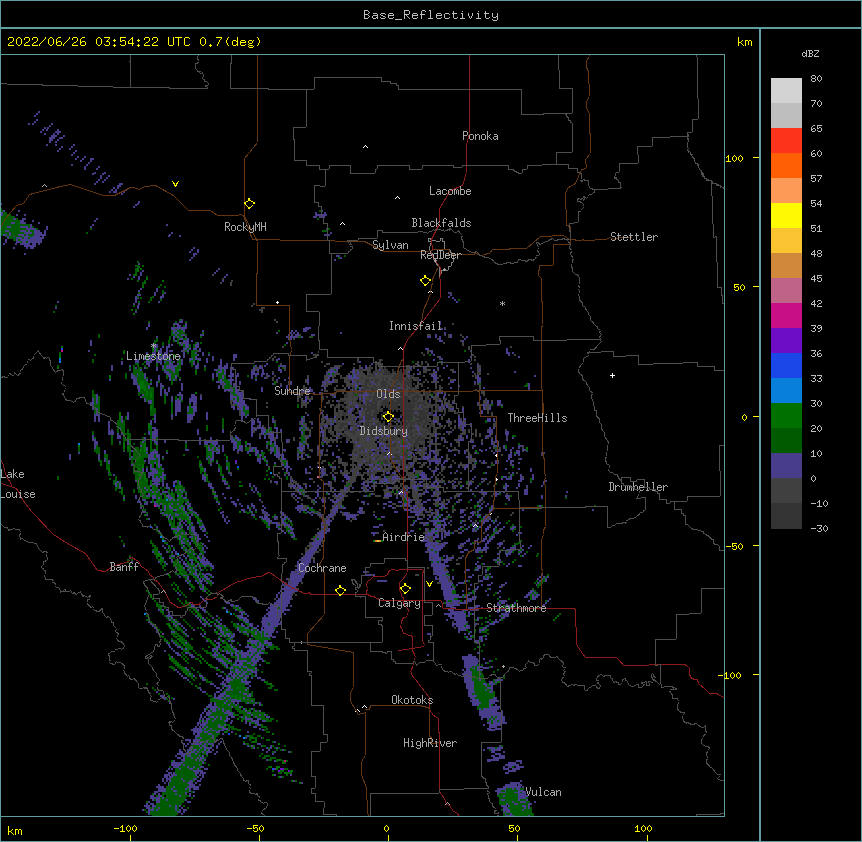Image resolution: width=862 pixels, height=842 pixels.
Task: Select the Lacombe town label
Action: pyautogui.click(x=450, y=191)
